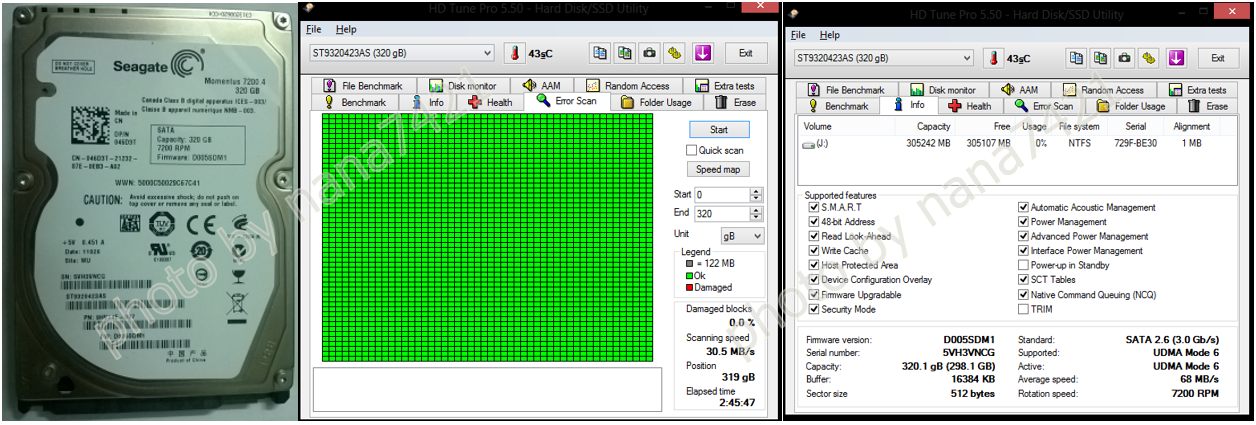Click camera save screenshot icon in Error Scan window
This screenshot has height=425, width=1256.
(649, 53)
